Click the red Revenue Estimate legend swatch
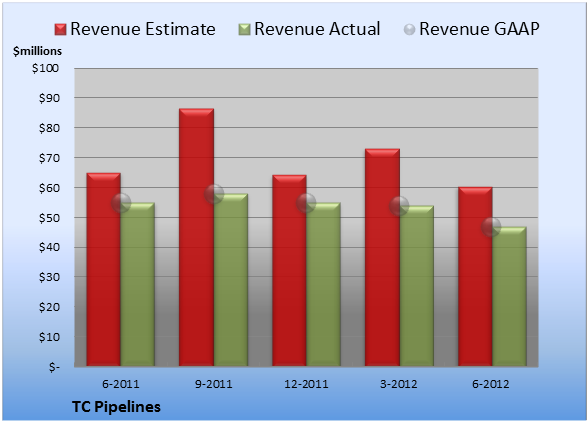Image resolution: width=588 pixels, height=422 pixels. tap(60, 30)
